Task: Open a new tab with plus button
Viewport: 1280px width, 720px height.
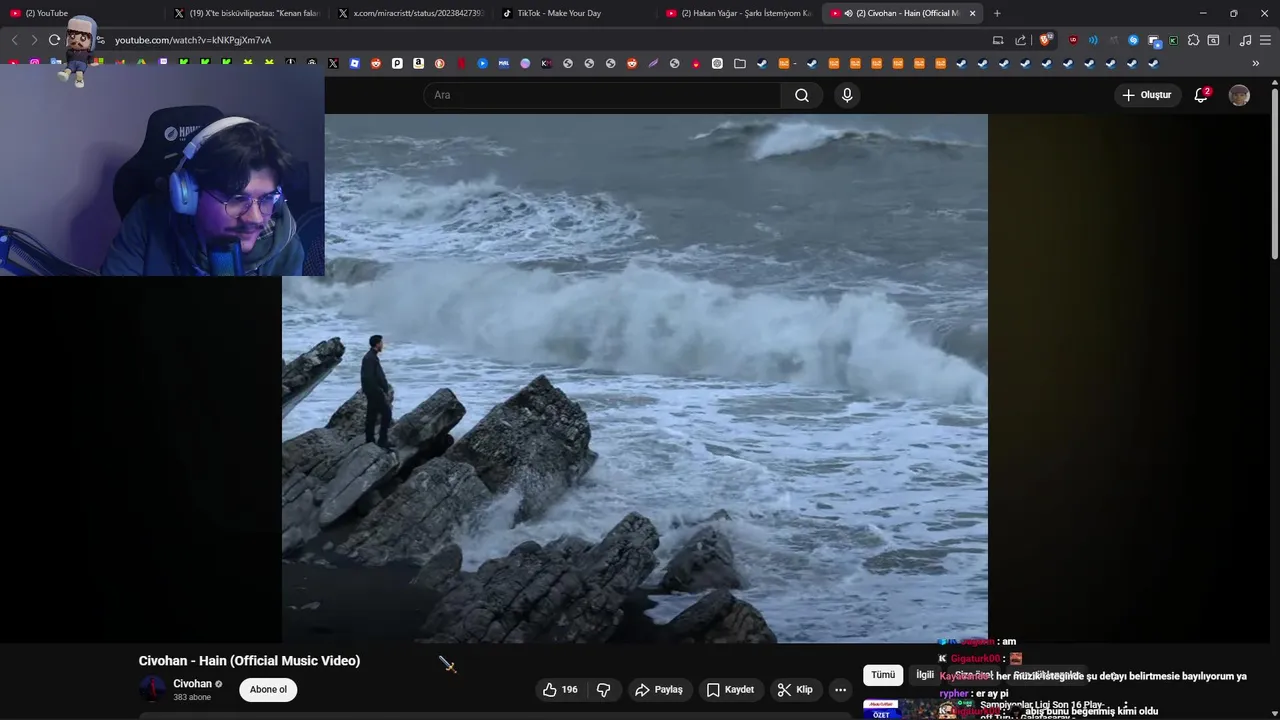Action: pos(997,13)
